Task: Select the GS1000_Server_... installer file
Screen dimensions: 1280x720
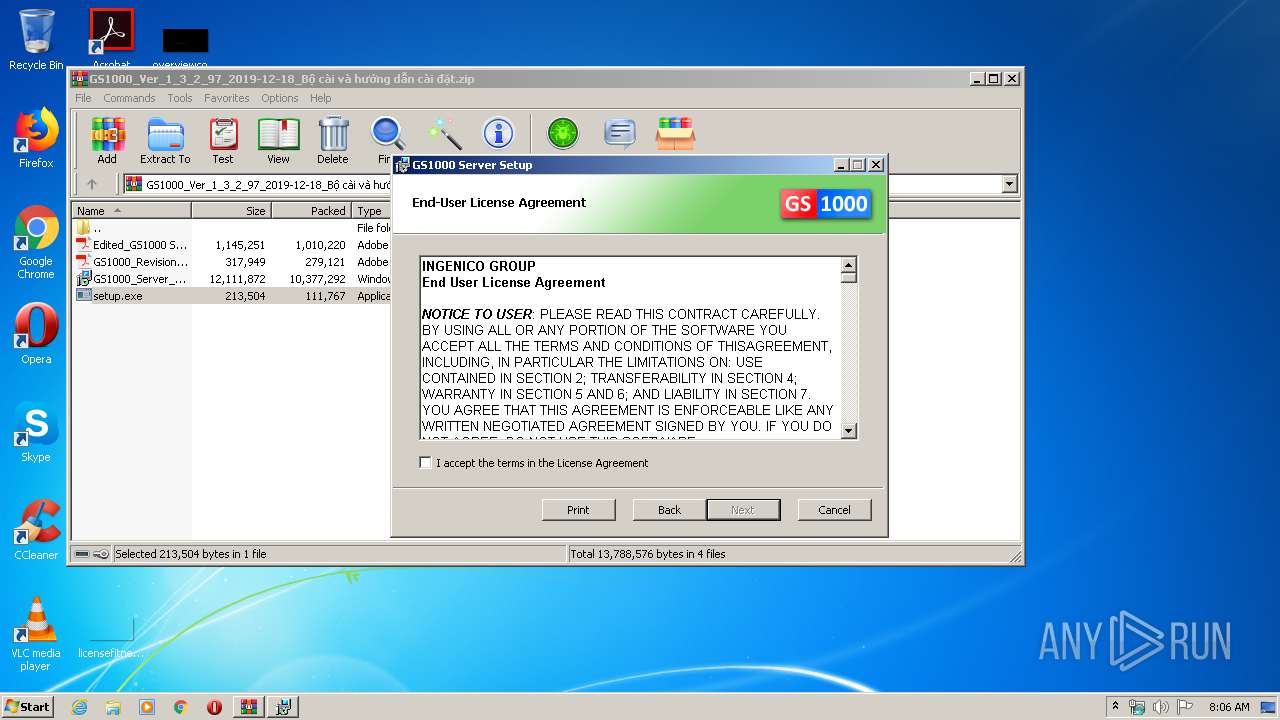Action: (x=232, y=279)
